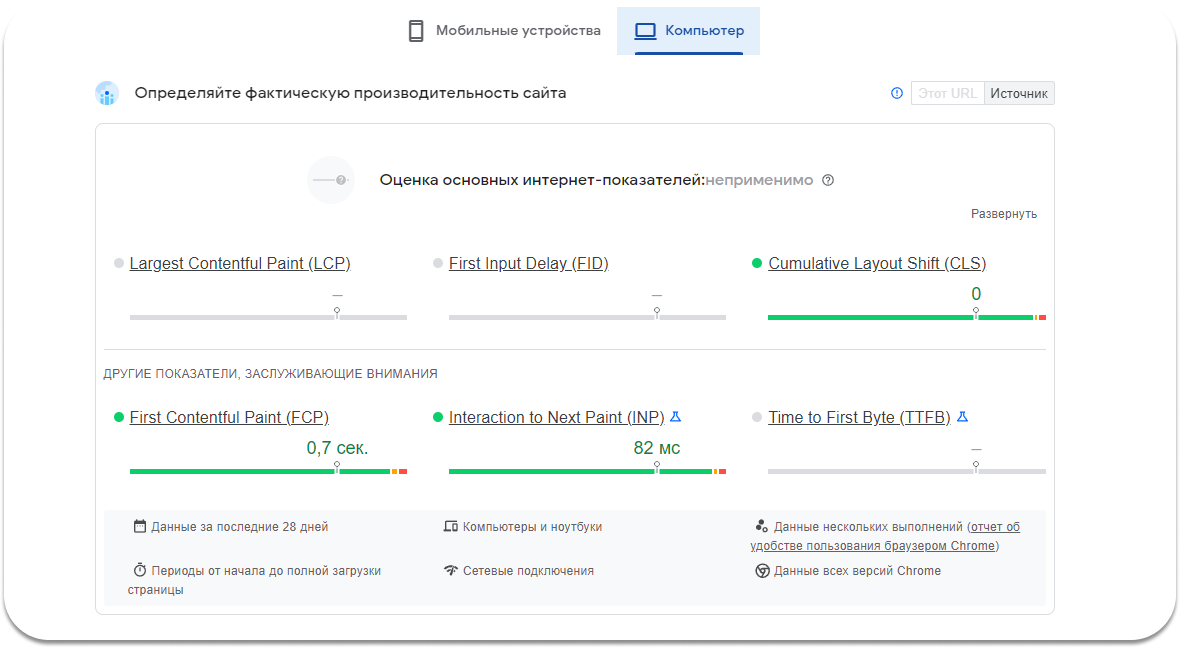Click the field data performance icon

click(107, 94)
